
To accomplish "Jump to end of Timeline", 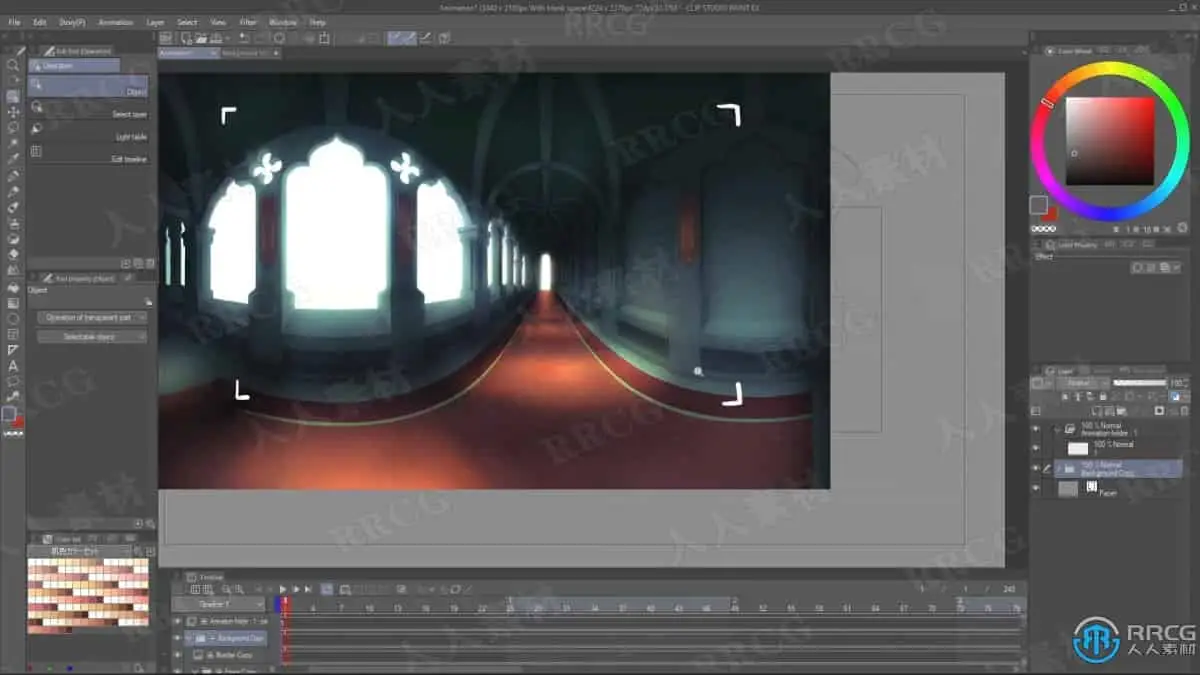I will pyautogui.click(x=309, y=589).
